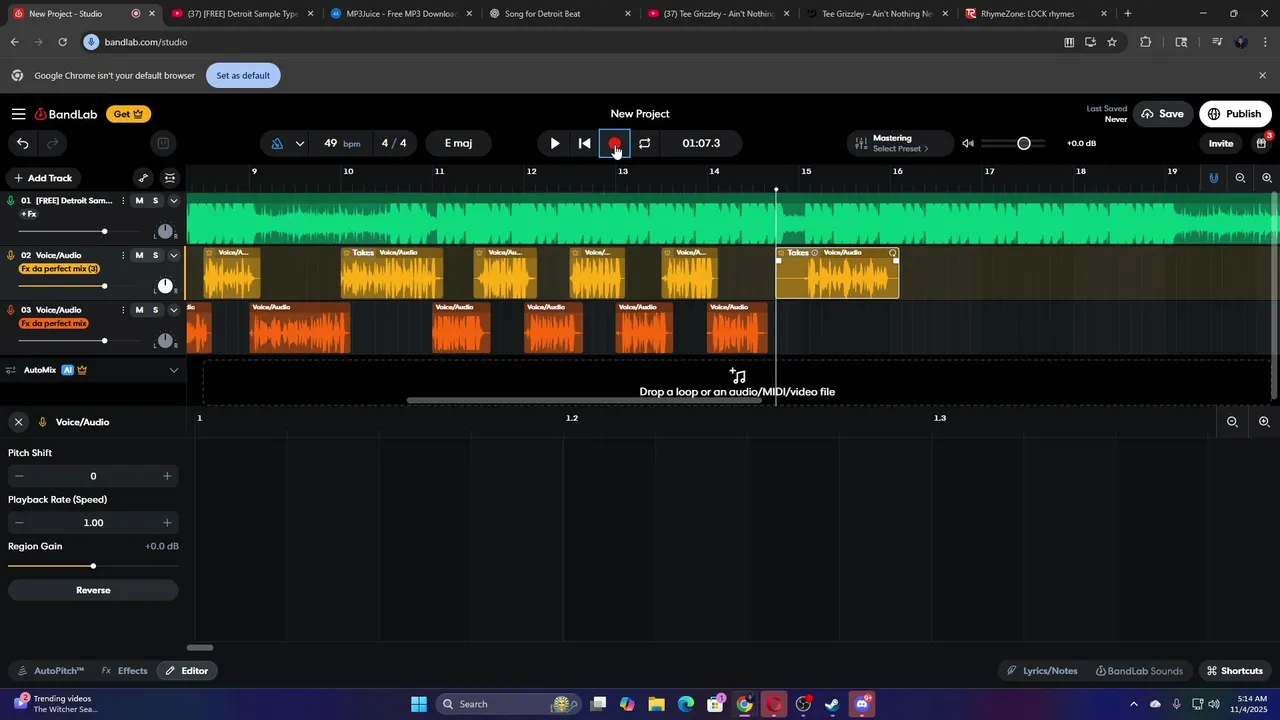Return playhead to start
This screenshot has height=720, width=1280.
tap(585, 143)
